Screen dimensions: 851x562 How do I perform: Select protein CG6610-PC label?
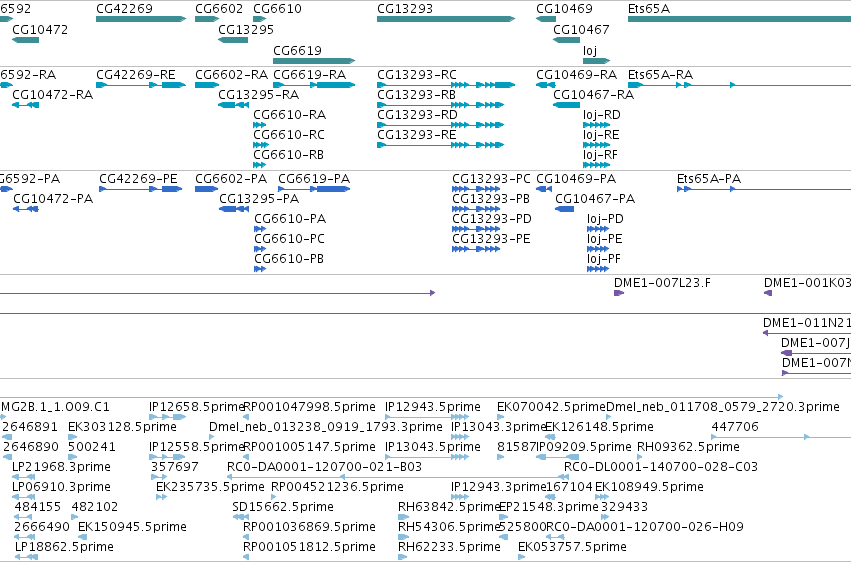[x=290, y=239]
